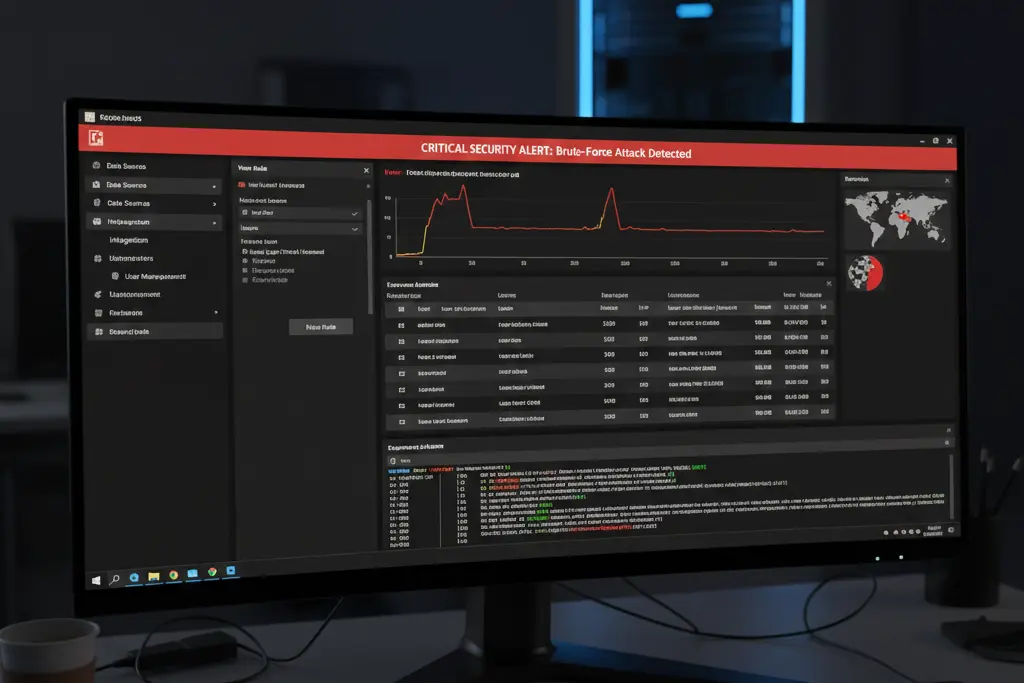Select the Threat Focused rule type radio button
The height and width of the screenshot is (683, 1024).
[x=244, y=251]
